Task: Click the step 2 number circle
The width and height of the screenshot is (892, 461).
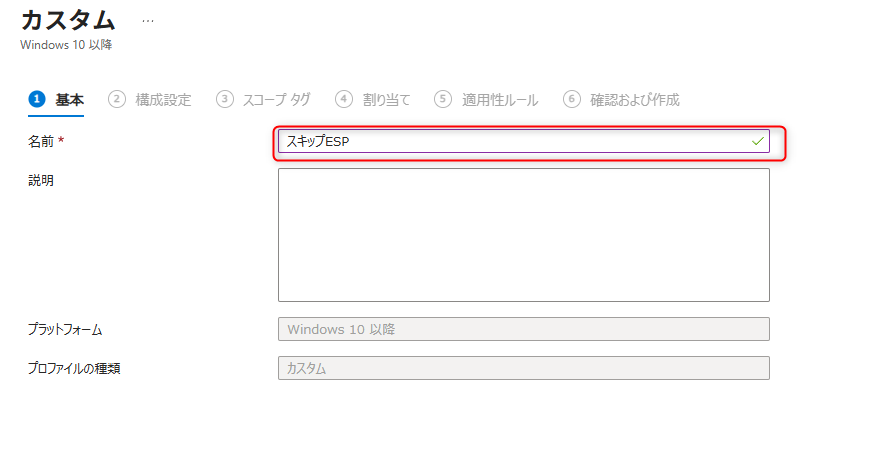Action: (118, 99)
